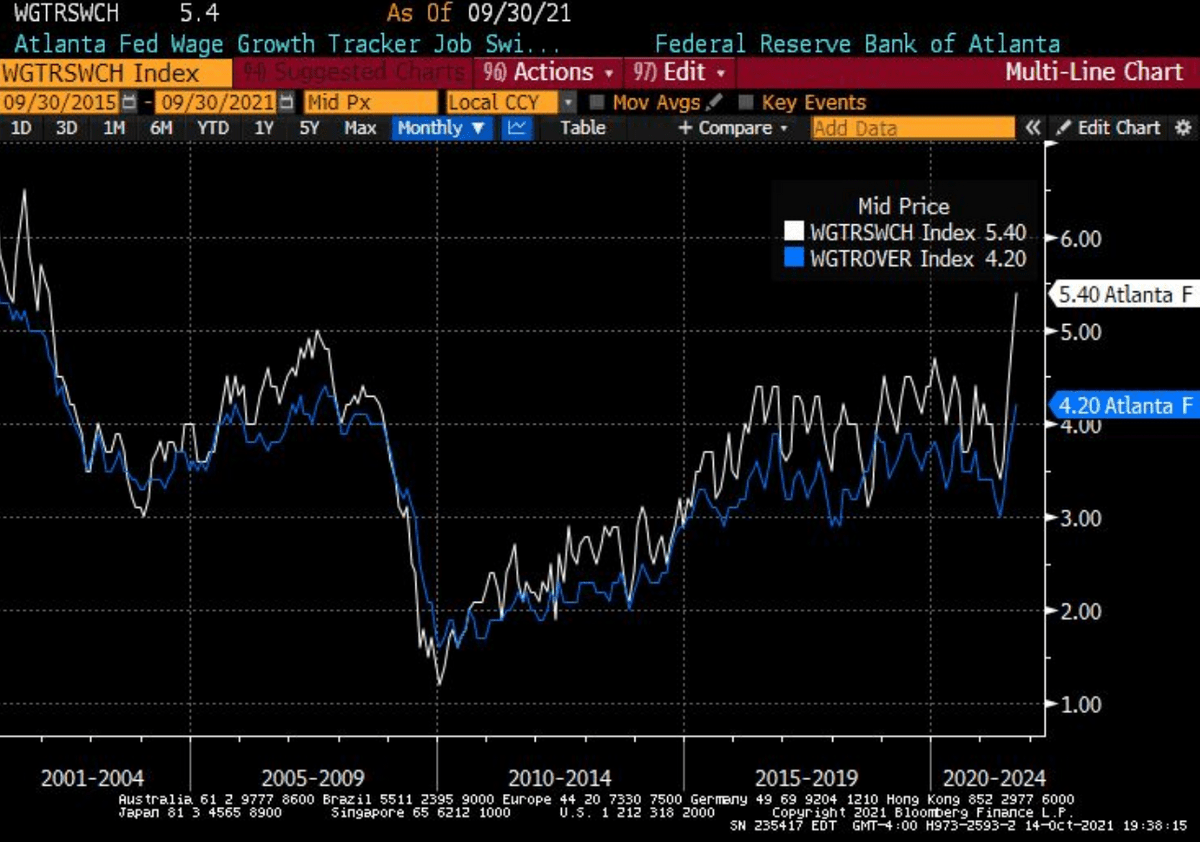The image size is (1200, 842).
Task: Collapse panel using double chevron icon
Action: 1033,128
